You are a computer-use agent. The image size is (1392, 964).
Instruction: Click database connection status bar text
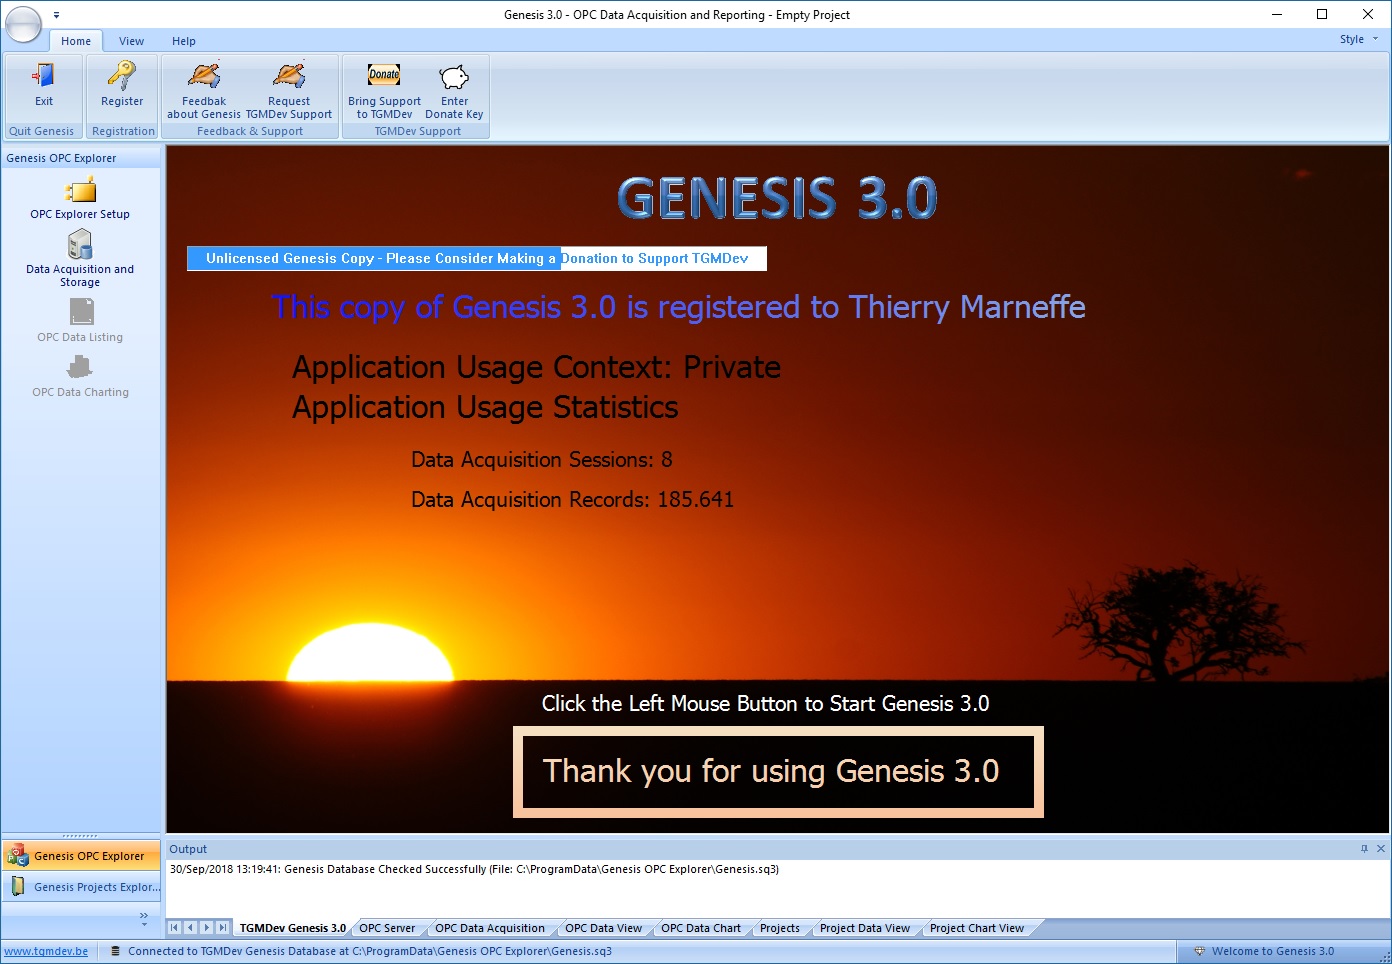[370, 951]
